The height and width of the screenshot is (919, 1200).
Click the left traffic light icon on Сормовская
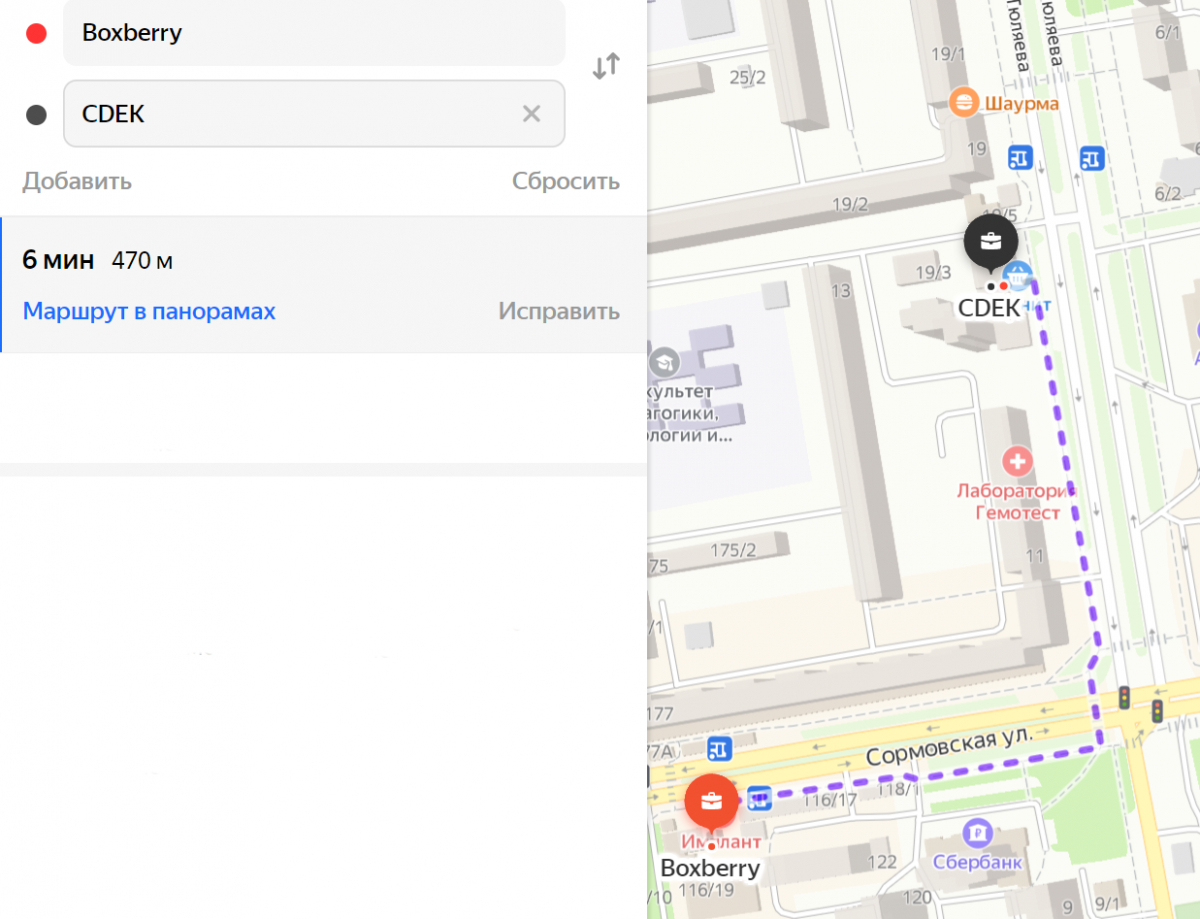click(x=1124, y=697)
